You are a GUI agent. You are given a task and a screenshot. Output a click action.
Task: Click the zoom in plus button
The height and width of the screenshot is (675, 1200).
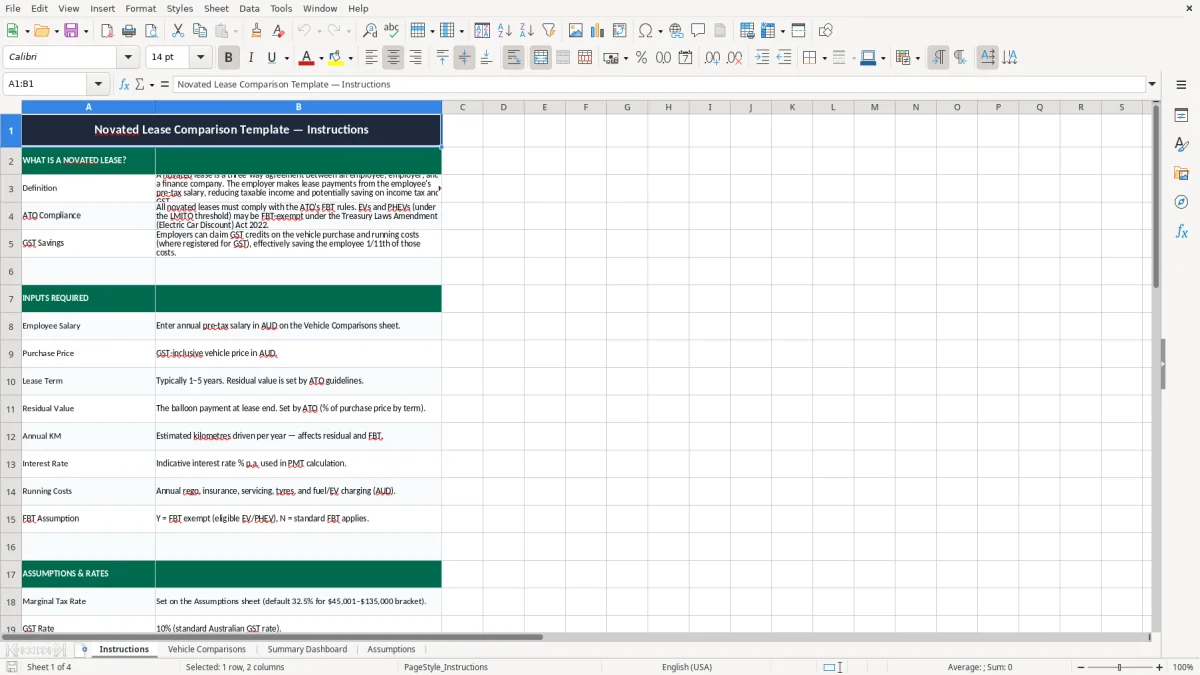coord(1160,667)
